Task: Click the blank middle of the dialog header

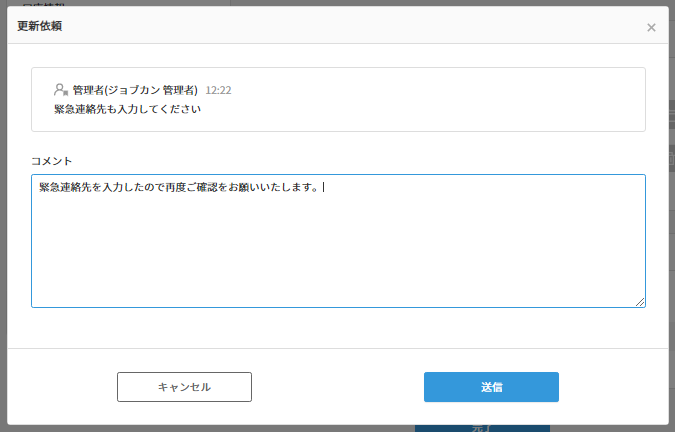Action: click(x=340, y=26)
